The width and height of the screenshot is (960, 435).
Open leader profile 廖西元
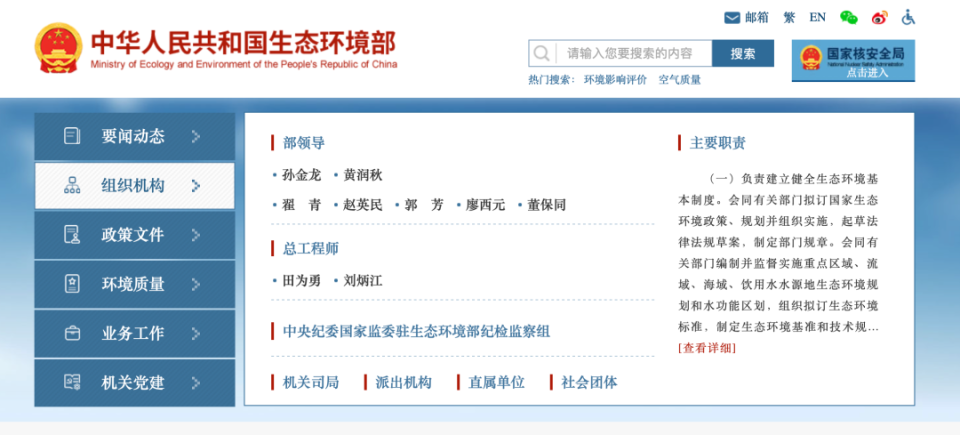[x=486, y=205]
